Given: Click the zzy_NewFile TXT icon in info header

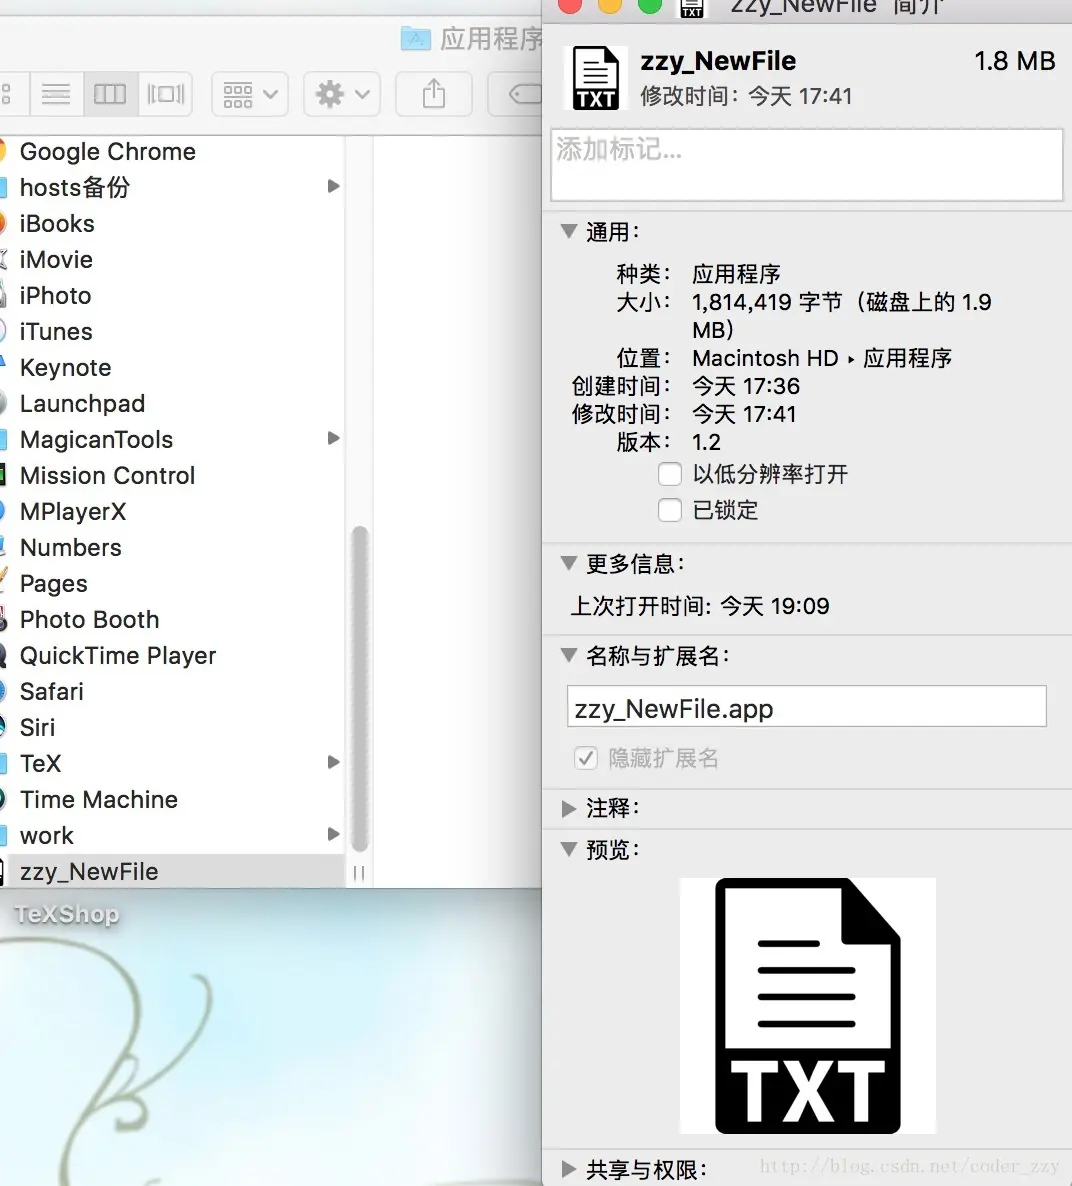Looking at the screenshot, I should tap(595, 78).
